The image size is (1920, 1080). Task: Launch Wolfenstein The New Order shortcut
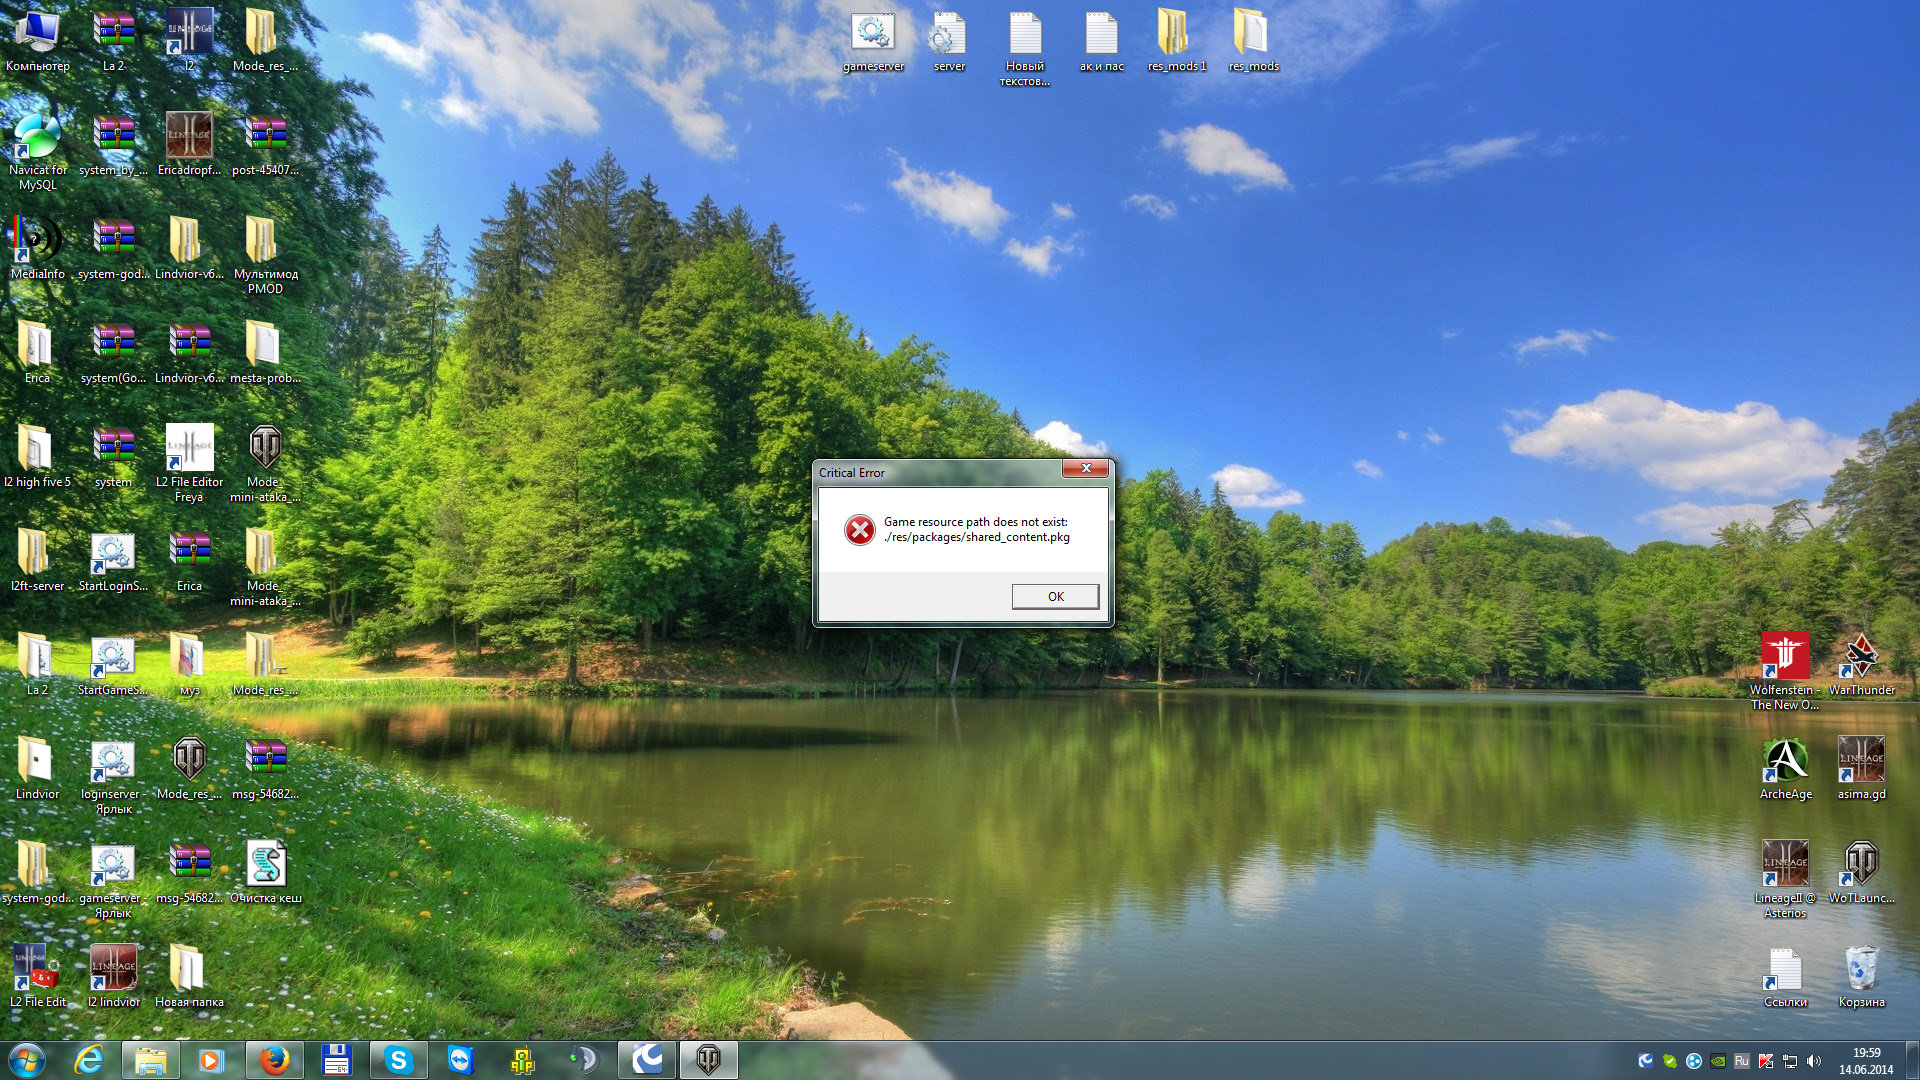click(1785, 671)
